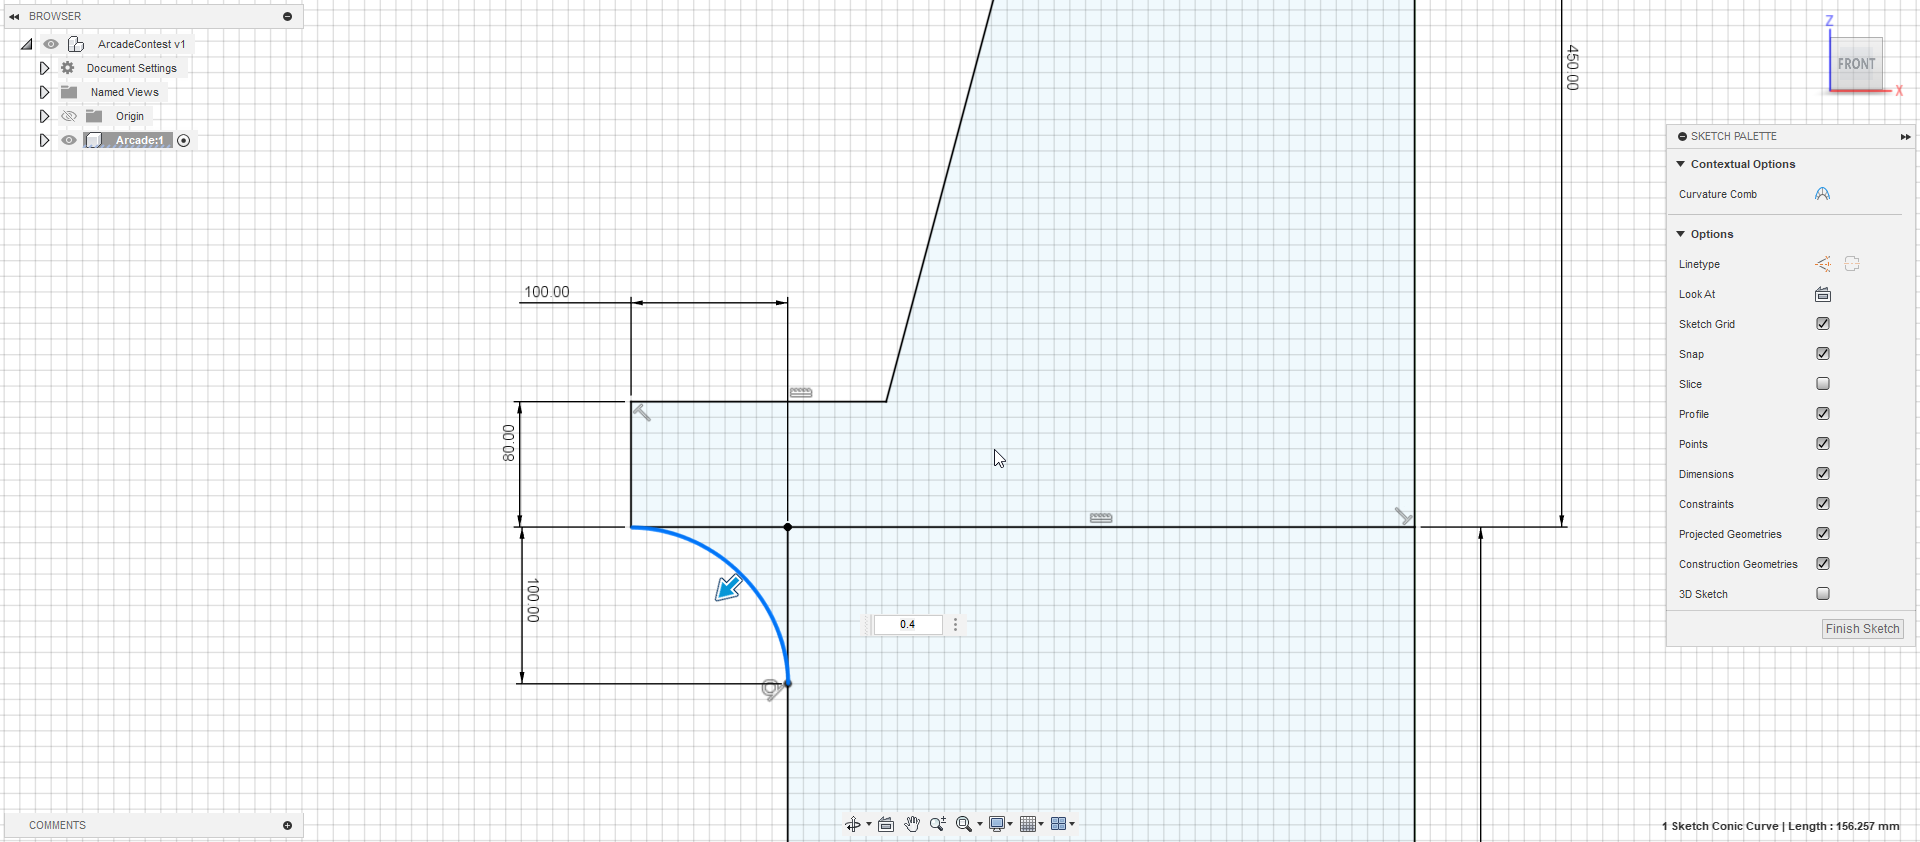Set Linetype to centerline icon
The width and height of the screenshot is (1920, 842).
(1852, 264)
